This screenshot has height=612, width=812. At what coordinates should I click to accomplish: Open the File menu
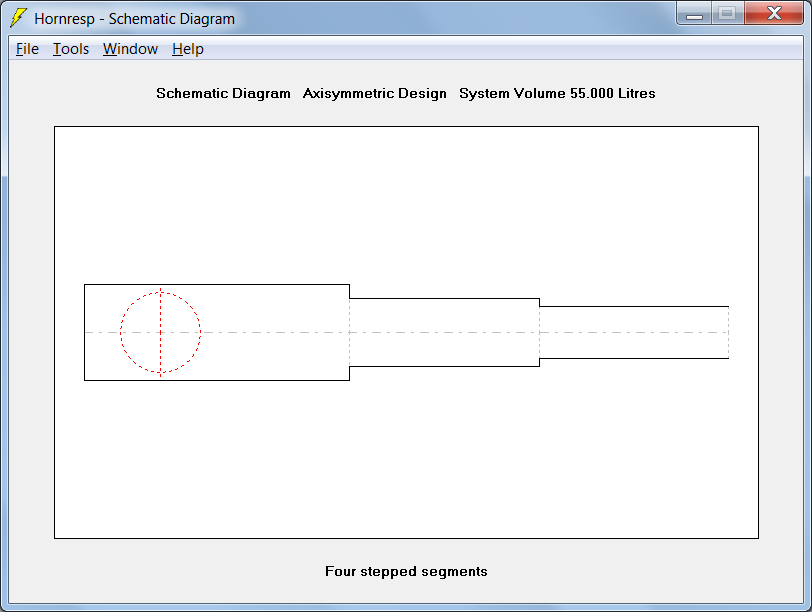click(27, 49)
